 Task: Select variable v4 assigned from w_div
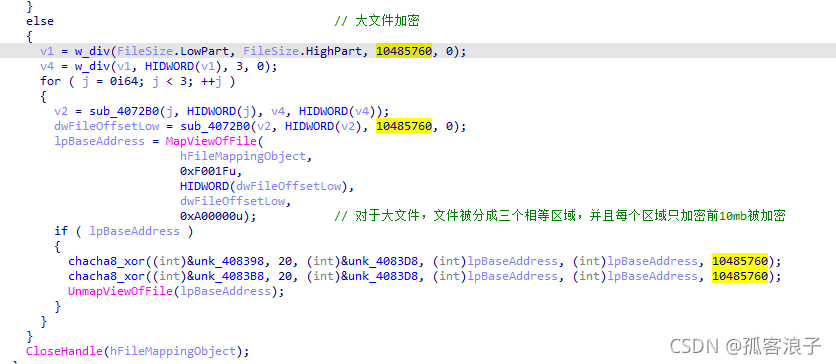(x=47, y=67)
